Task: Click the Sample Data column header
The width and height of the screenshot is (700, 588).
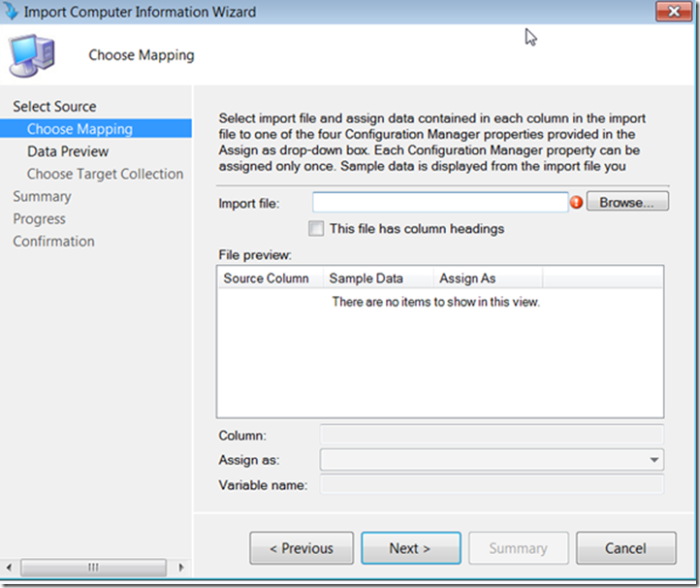Action: [379, 278]
